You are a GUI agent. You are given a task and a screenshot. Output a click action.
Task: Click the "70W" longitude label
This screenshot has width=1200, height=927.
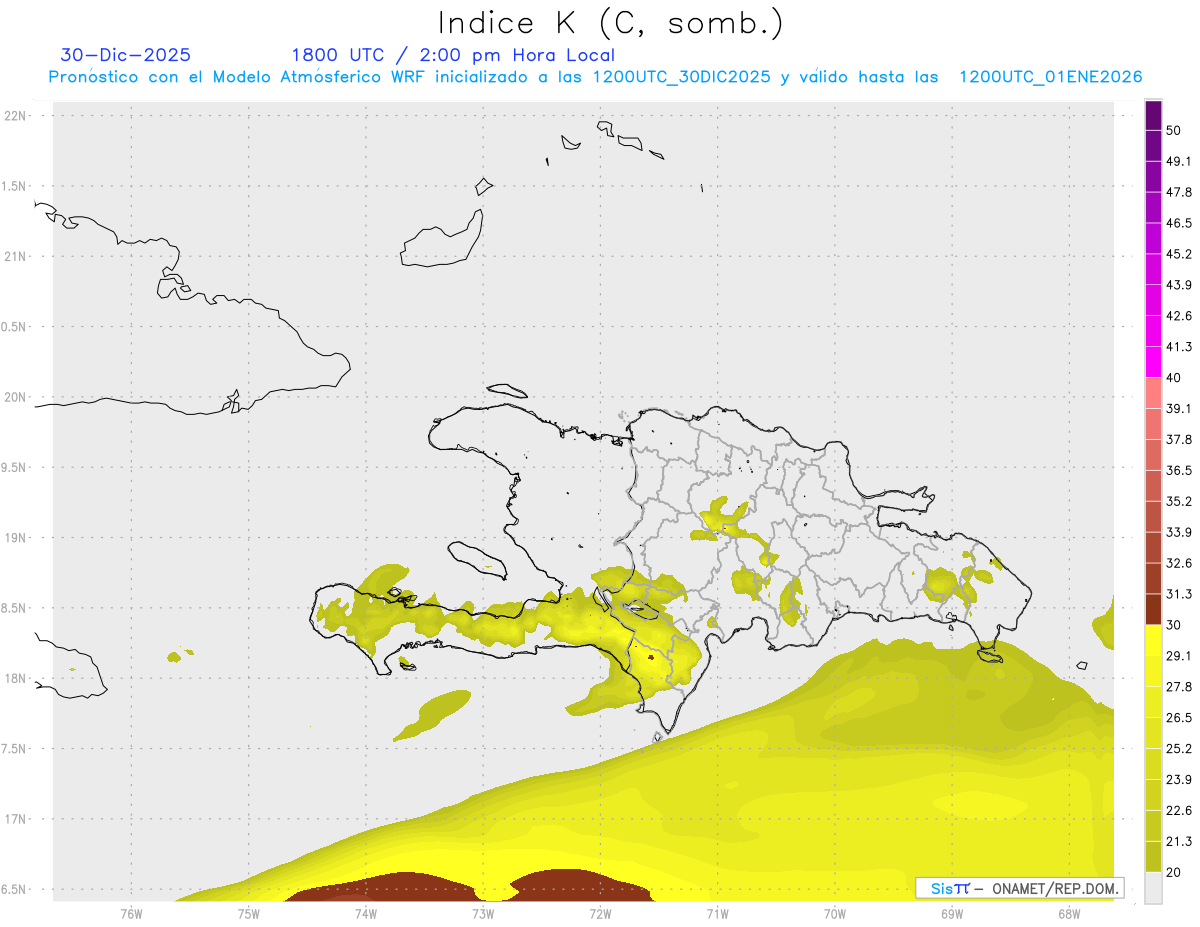[835, 913]
